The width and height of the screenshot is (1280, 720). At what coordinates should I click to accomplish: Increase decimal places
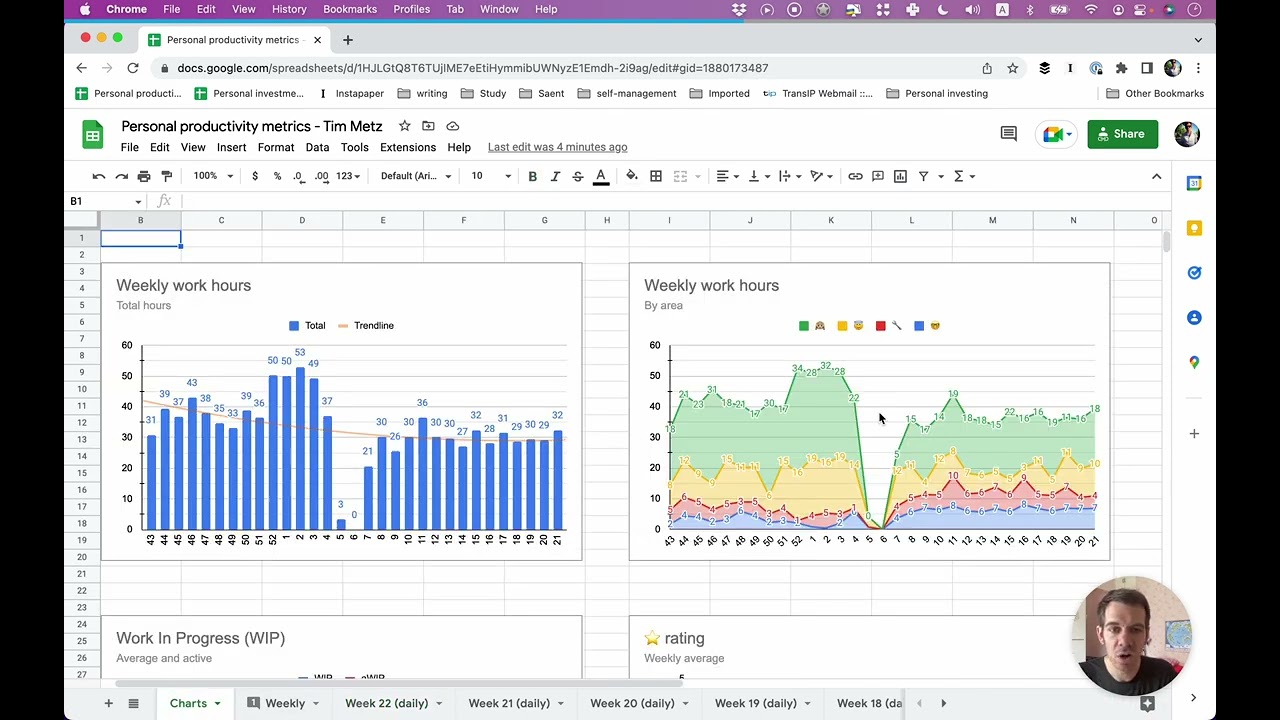[321, 176]
